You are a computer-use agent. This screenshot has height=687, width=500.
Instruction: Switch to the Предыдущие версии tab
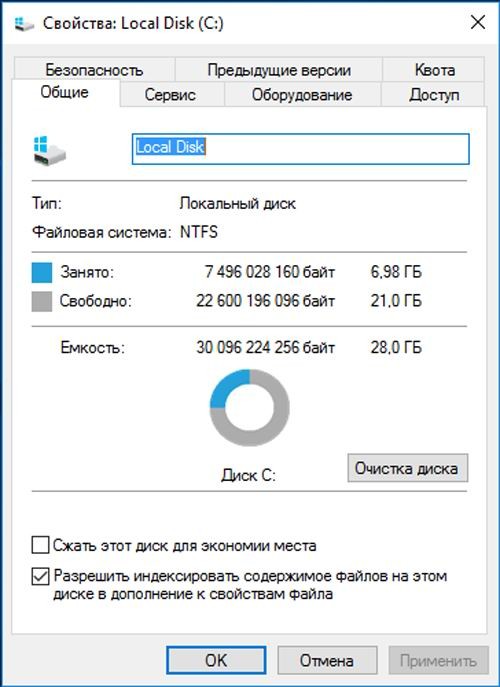279,70
